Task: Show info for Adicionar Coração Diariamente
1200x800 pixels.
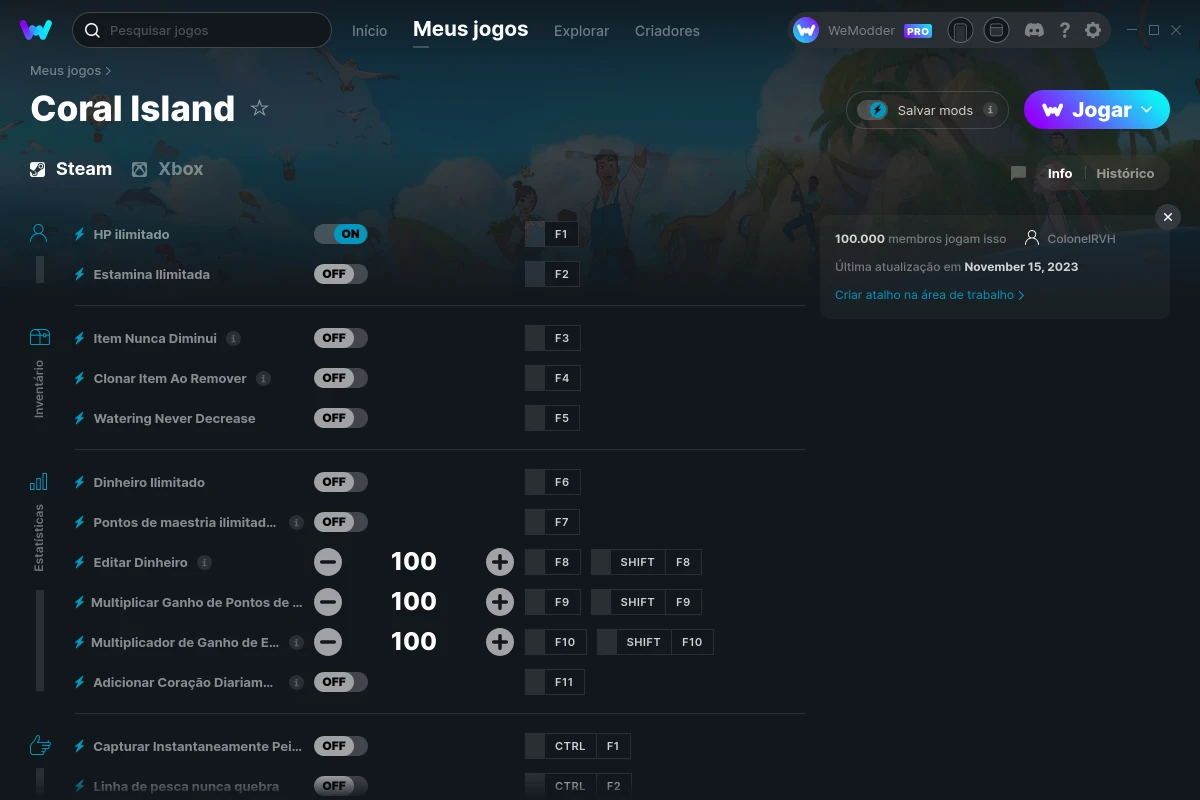Action: (x=296, y=682)
